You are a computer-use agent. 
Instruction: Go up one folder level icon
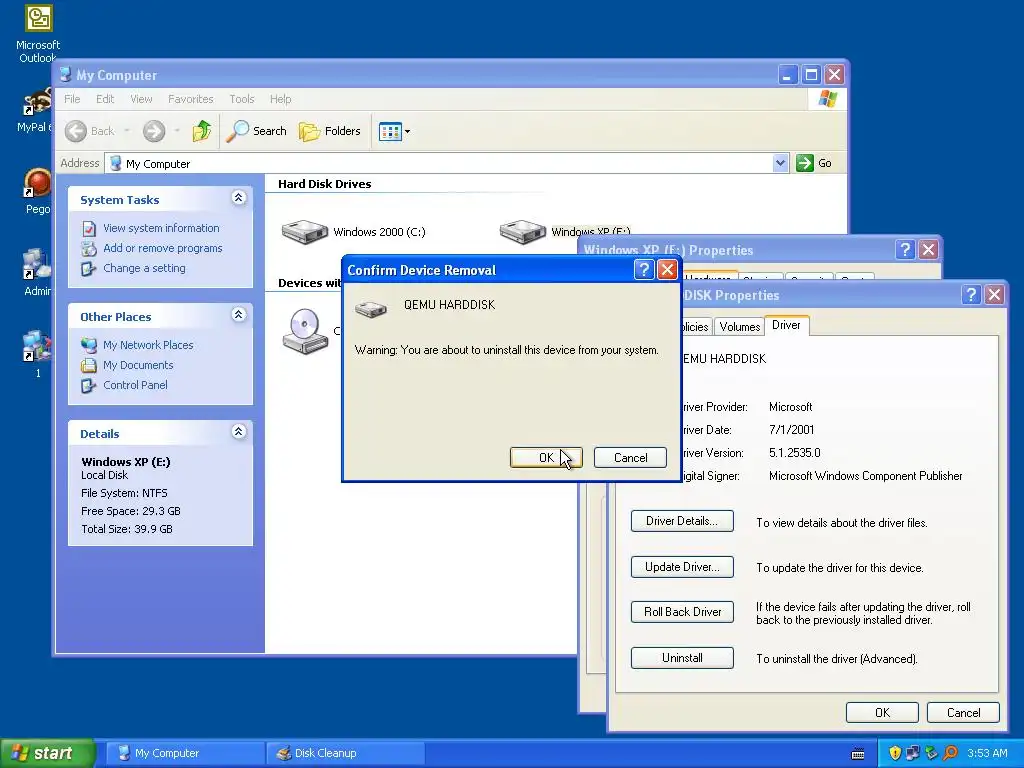coord(202,131)
